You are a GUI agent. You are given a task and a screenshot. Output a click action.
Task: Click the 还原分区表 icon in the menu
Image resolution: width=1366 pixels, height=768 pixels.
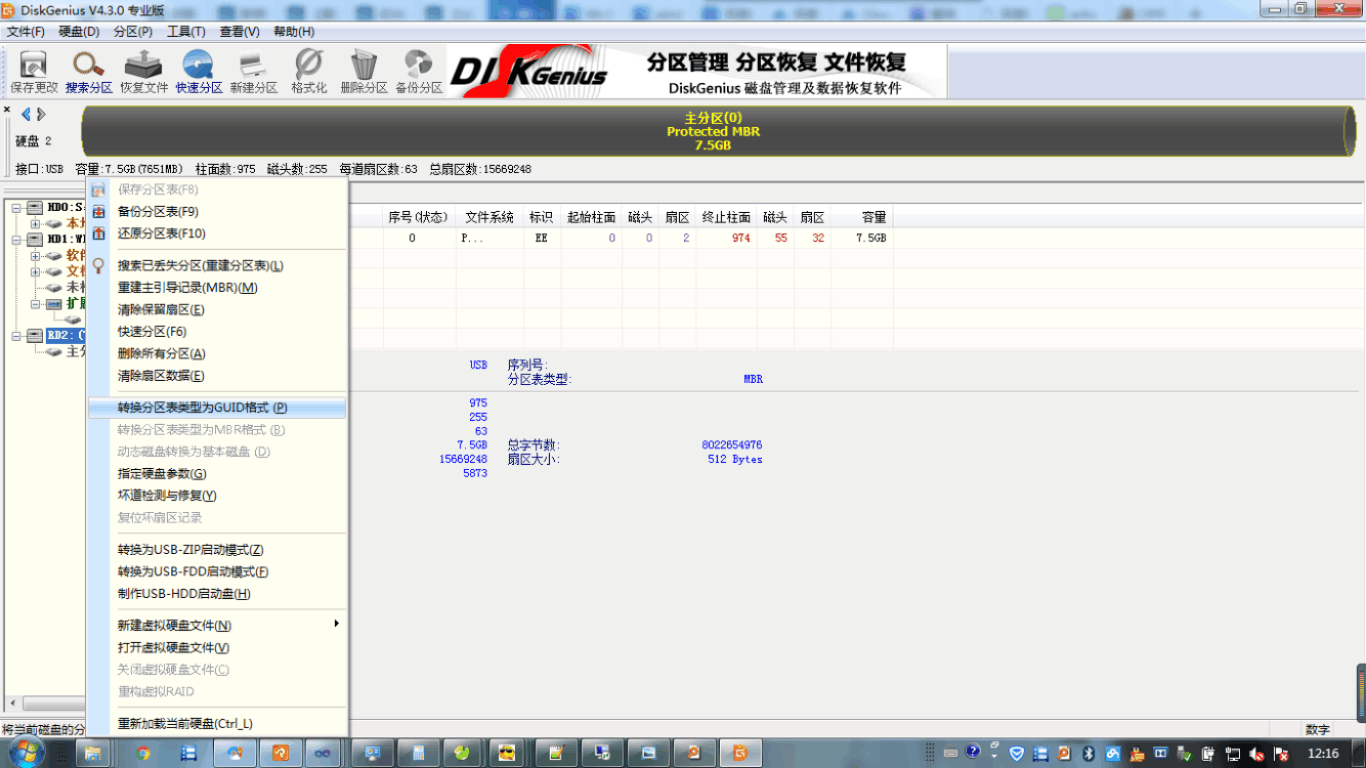(98, 234)
